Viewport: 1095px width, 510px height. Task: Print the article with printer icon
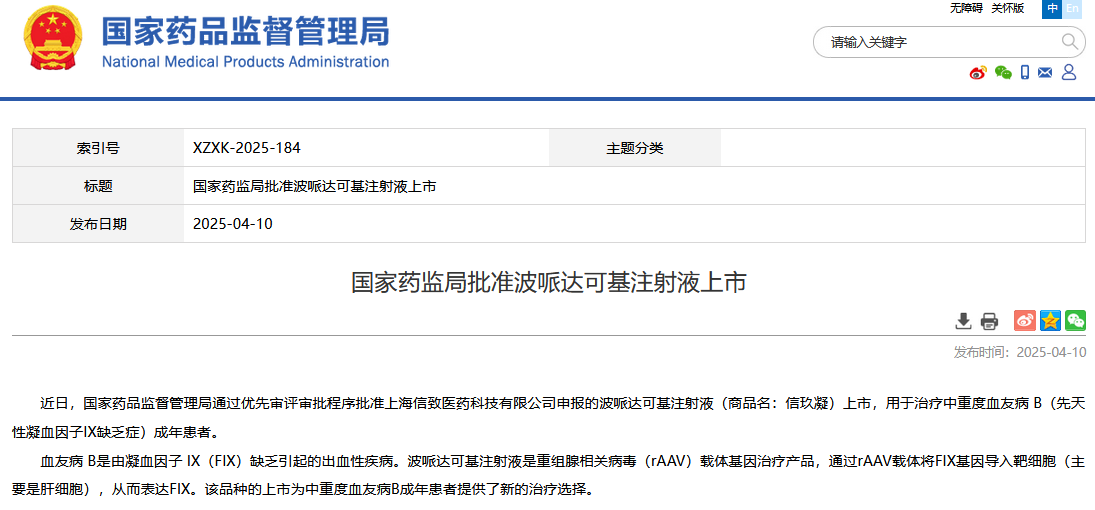pyautogui.click(x=989, y=321)
